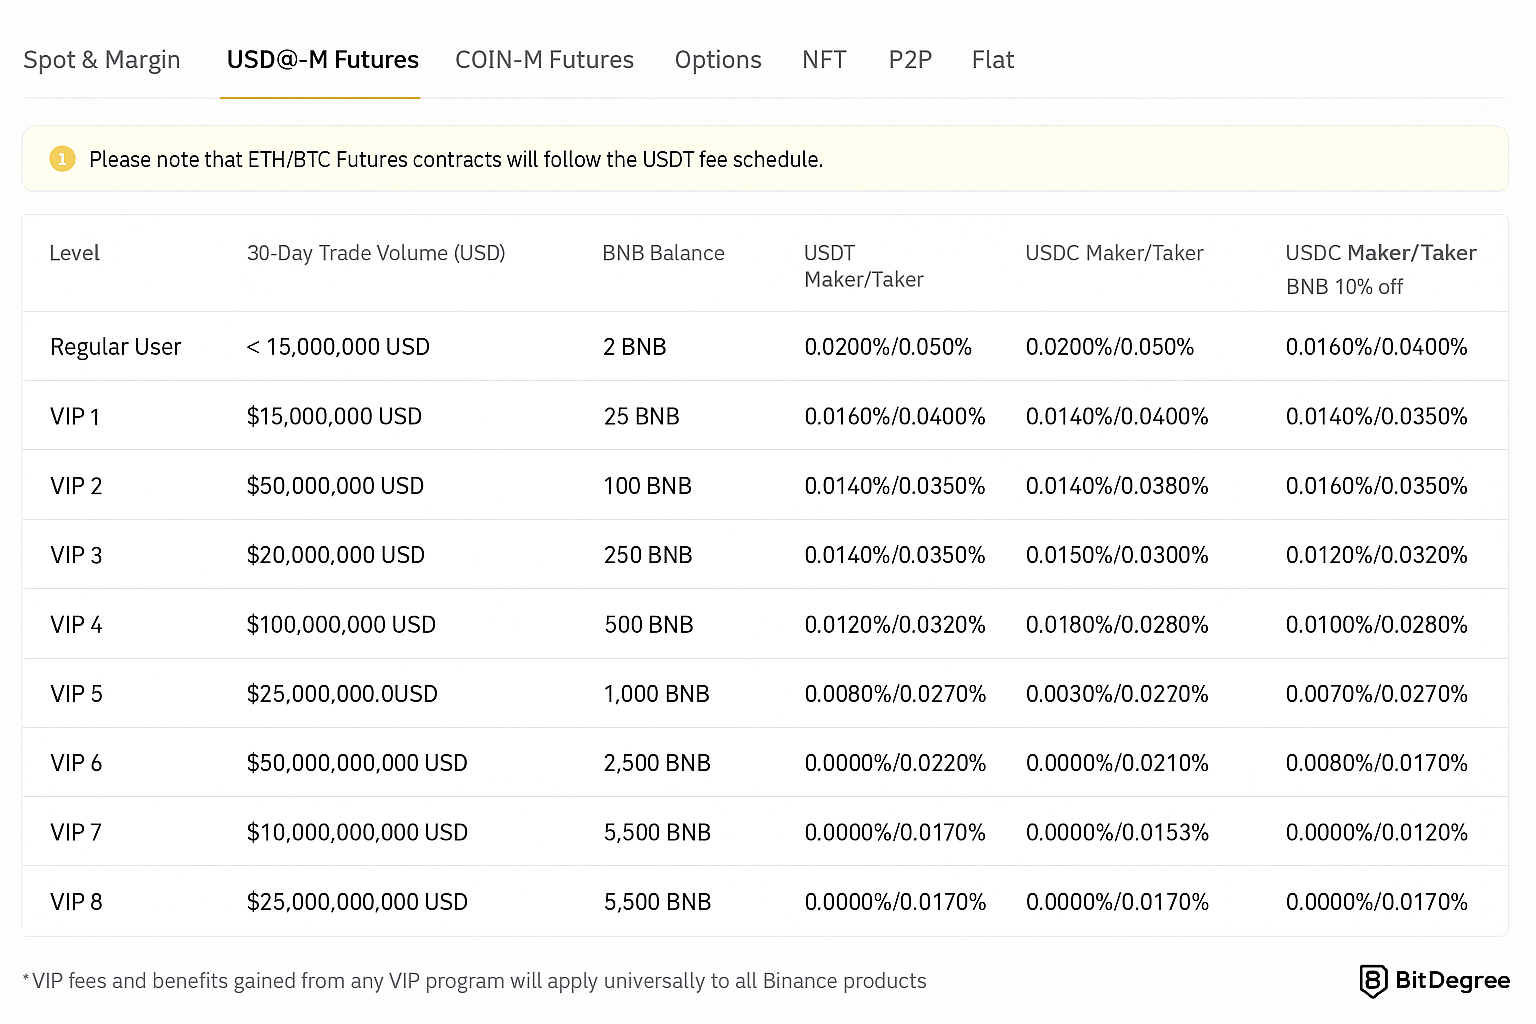The height and width of the screenshot is (1024, 1536).
Task: Go to the NFT tab
Action: (x=824, y=60)
